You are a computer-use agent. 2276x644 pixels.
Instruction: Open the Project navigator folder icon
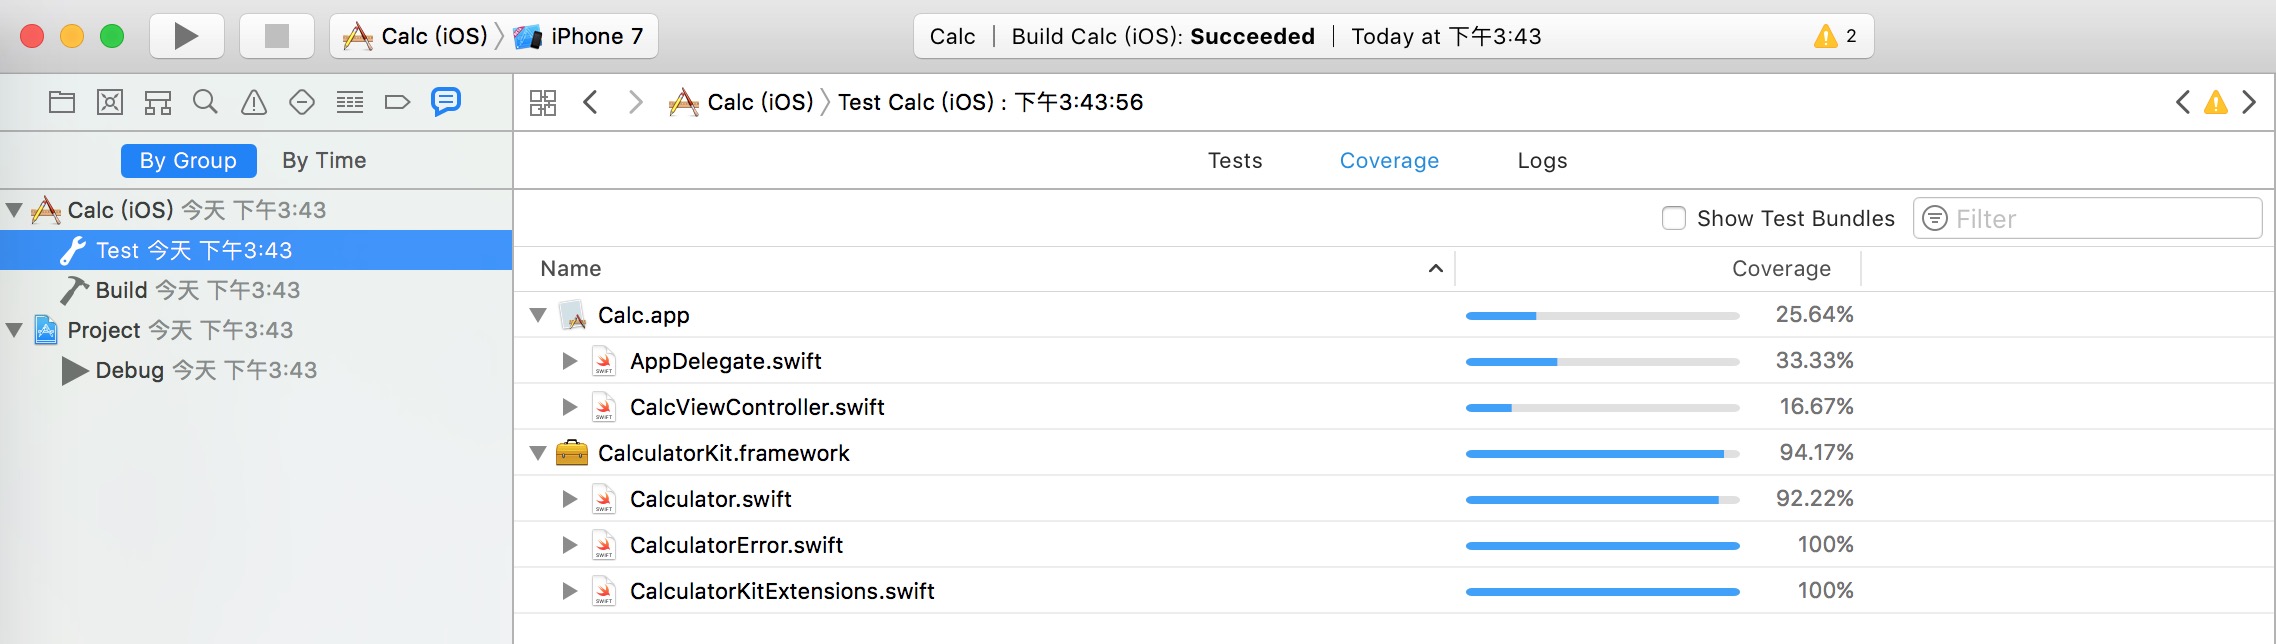tap(62, 102)
